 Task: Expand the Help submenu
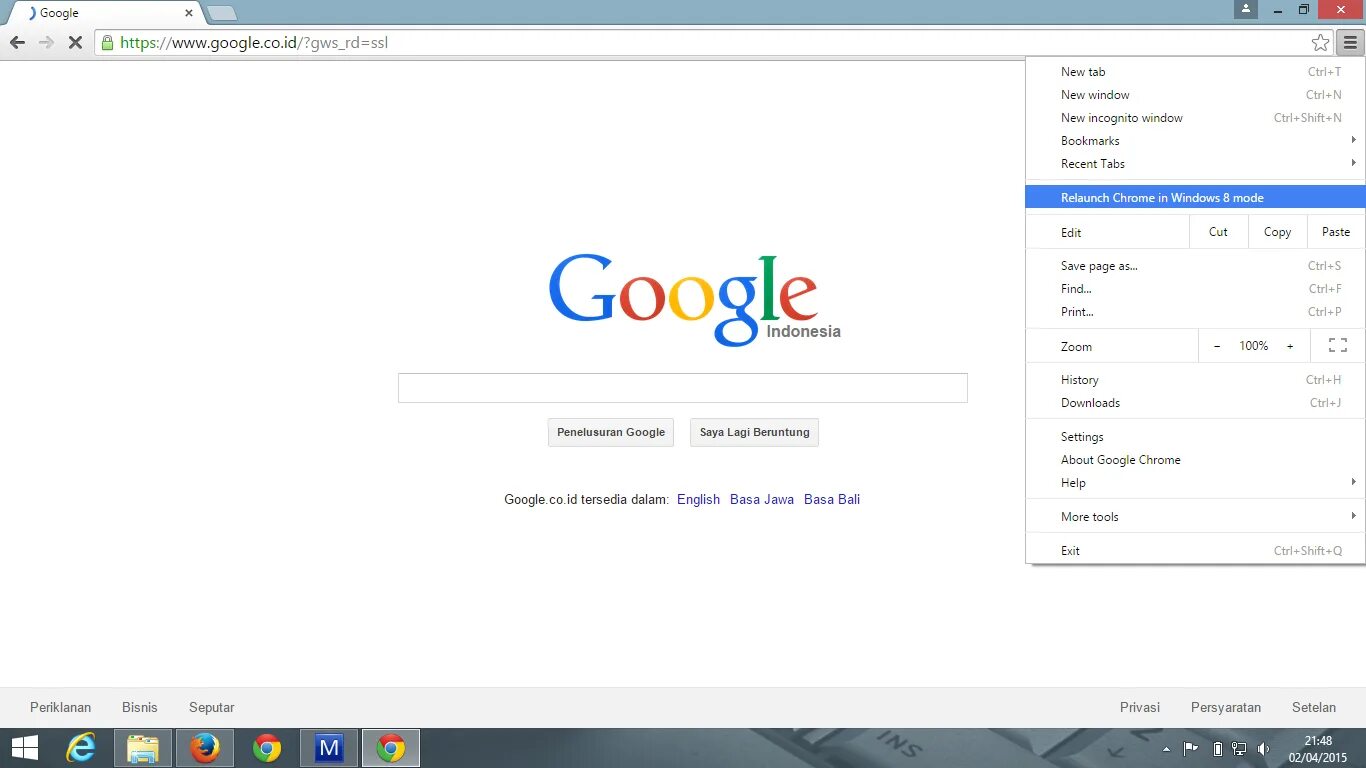pyautogui.click(x=1196, y=483)
